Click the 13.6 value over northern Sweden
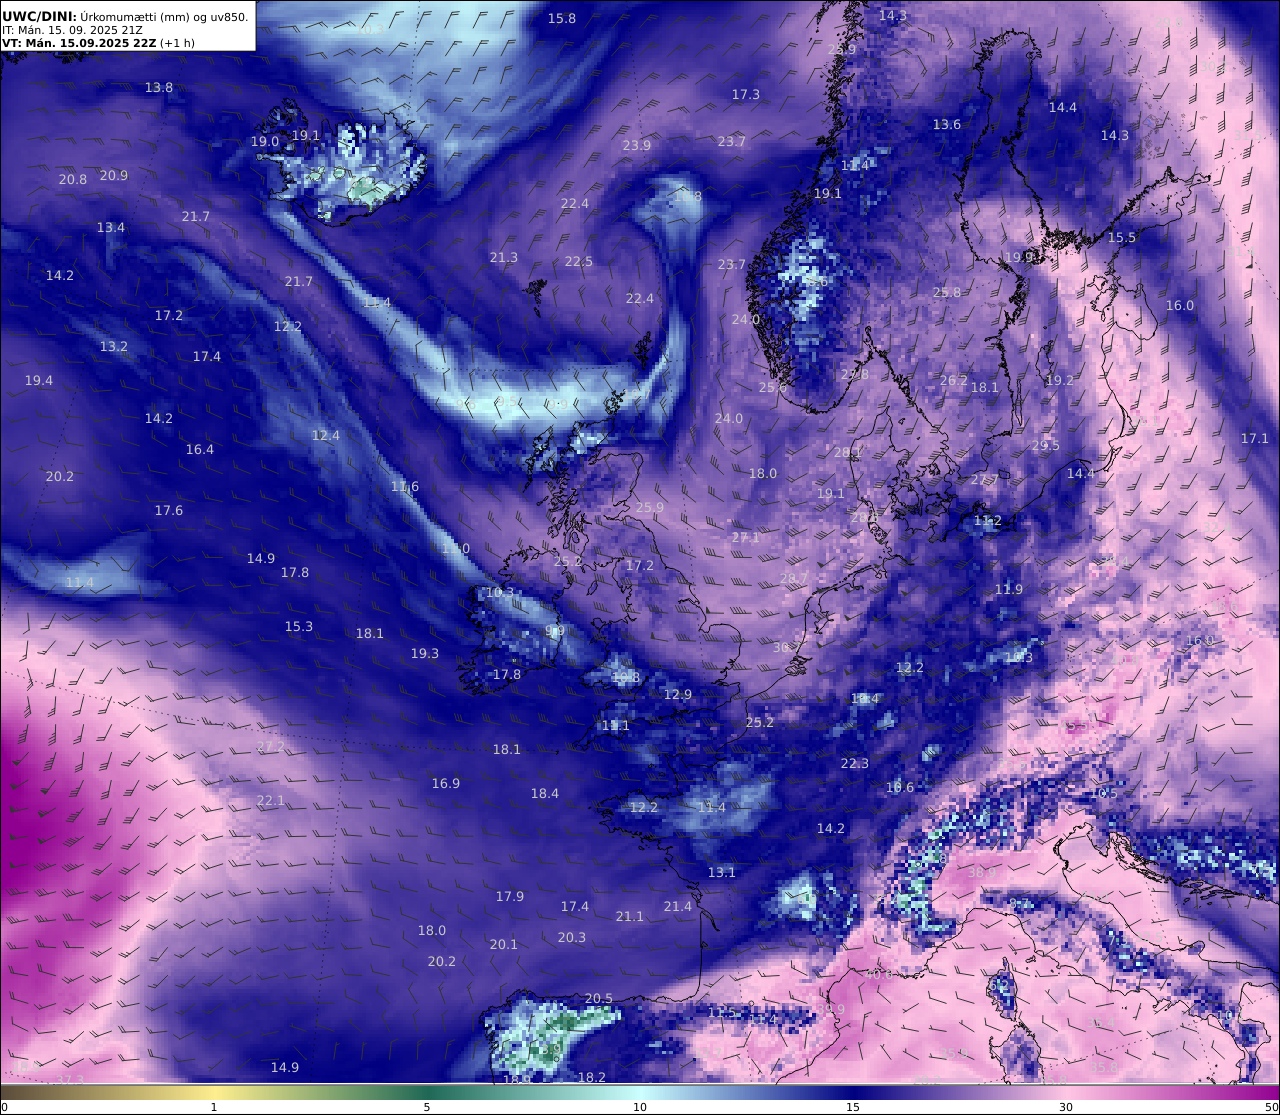This screenshot has width=1280, height=1115. 947,124
